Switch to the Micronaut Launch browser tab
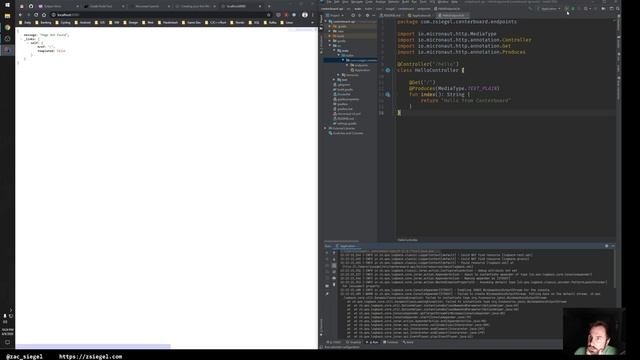 (x=149, y=6)
